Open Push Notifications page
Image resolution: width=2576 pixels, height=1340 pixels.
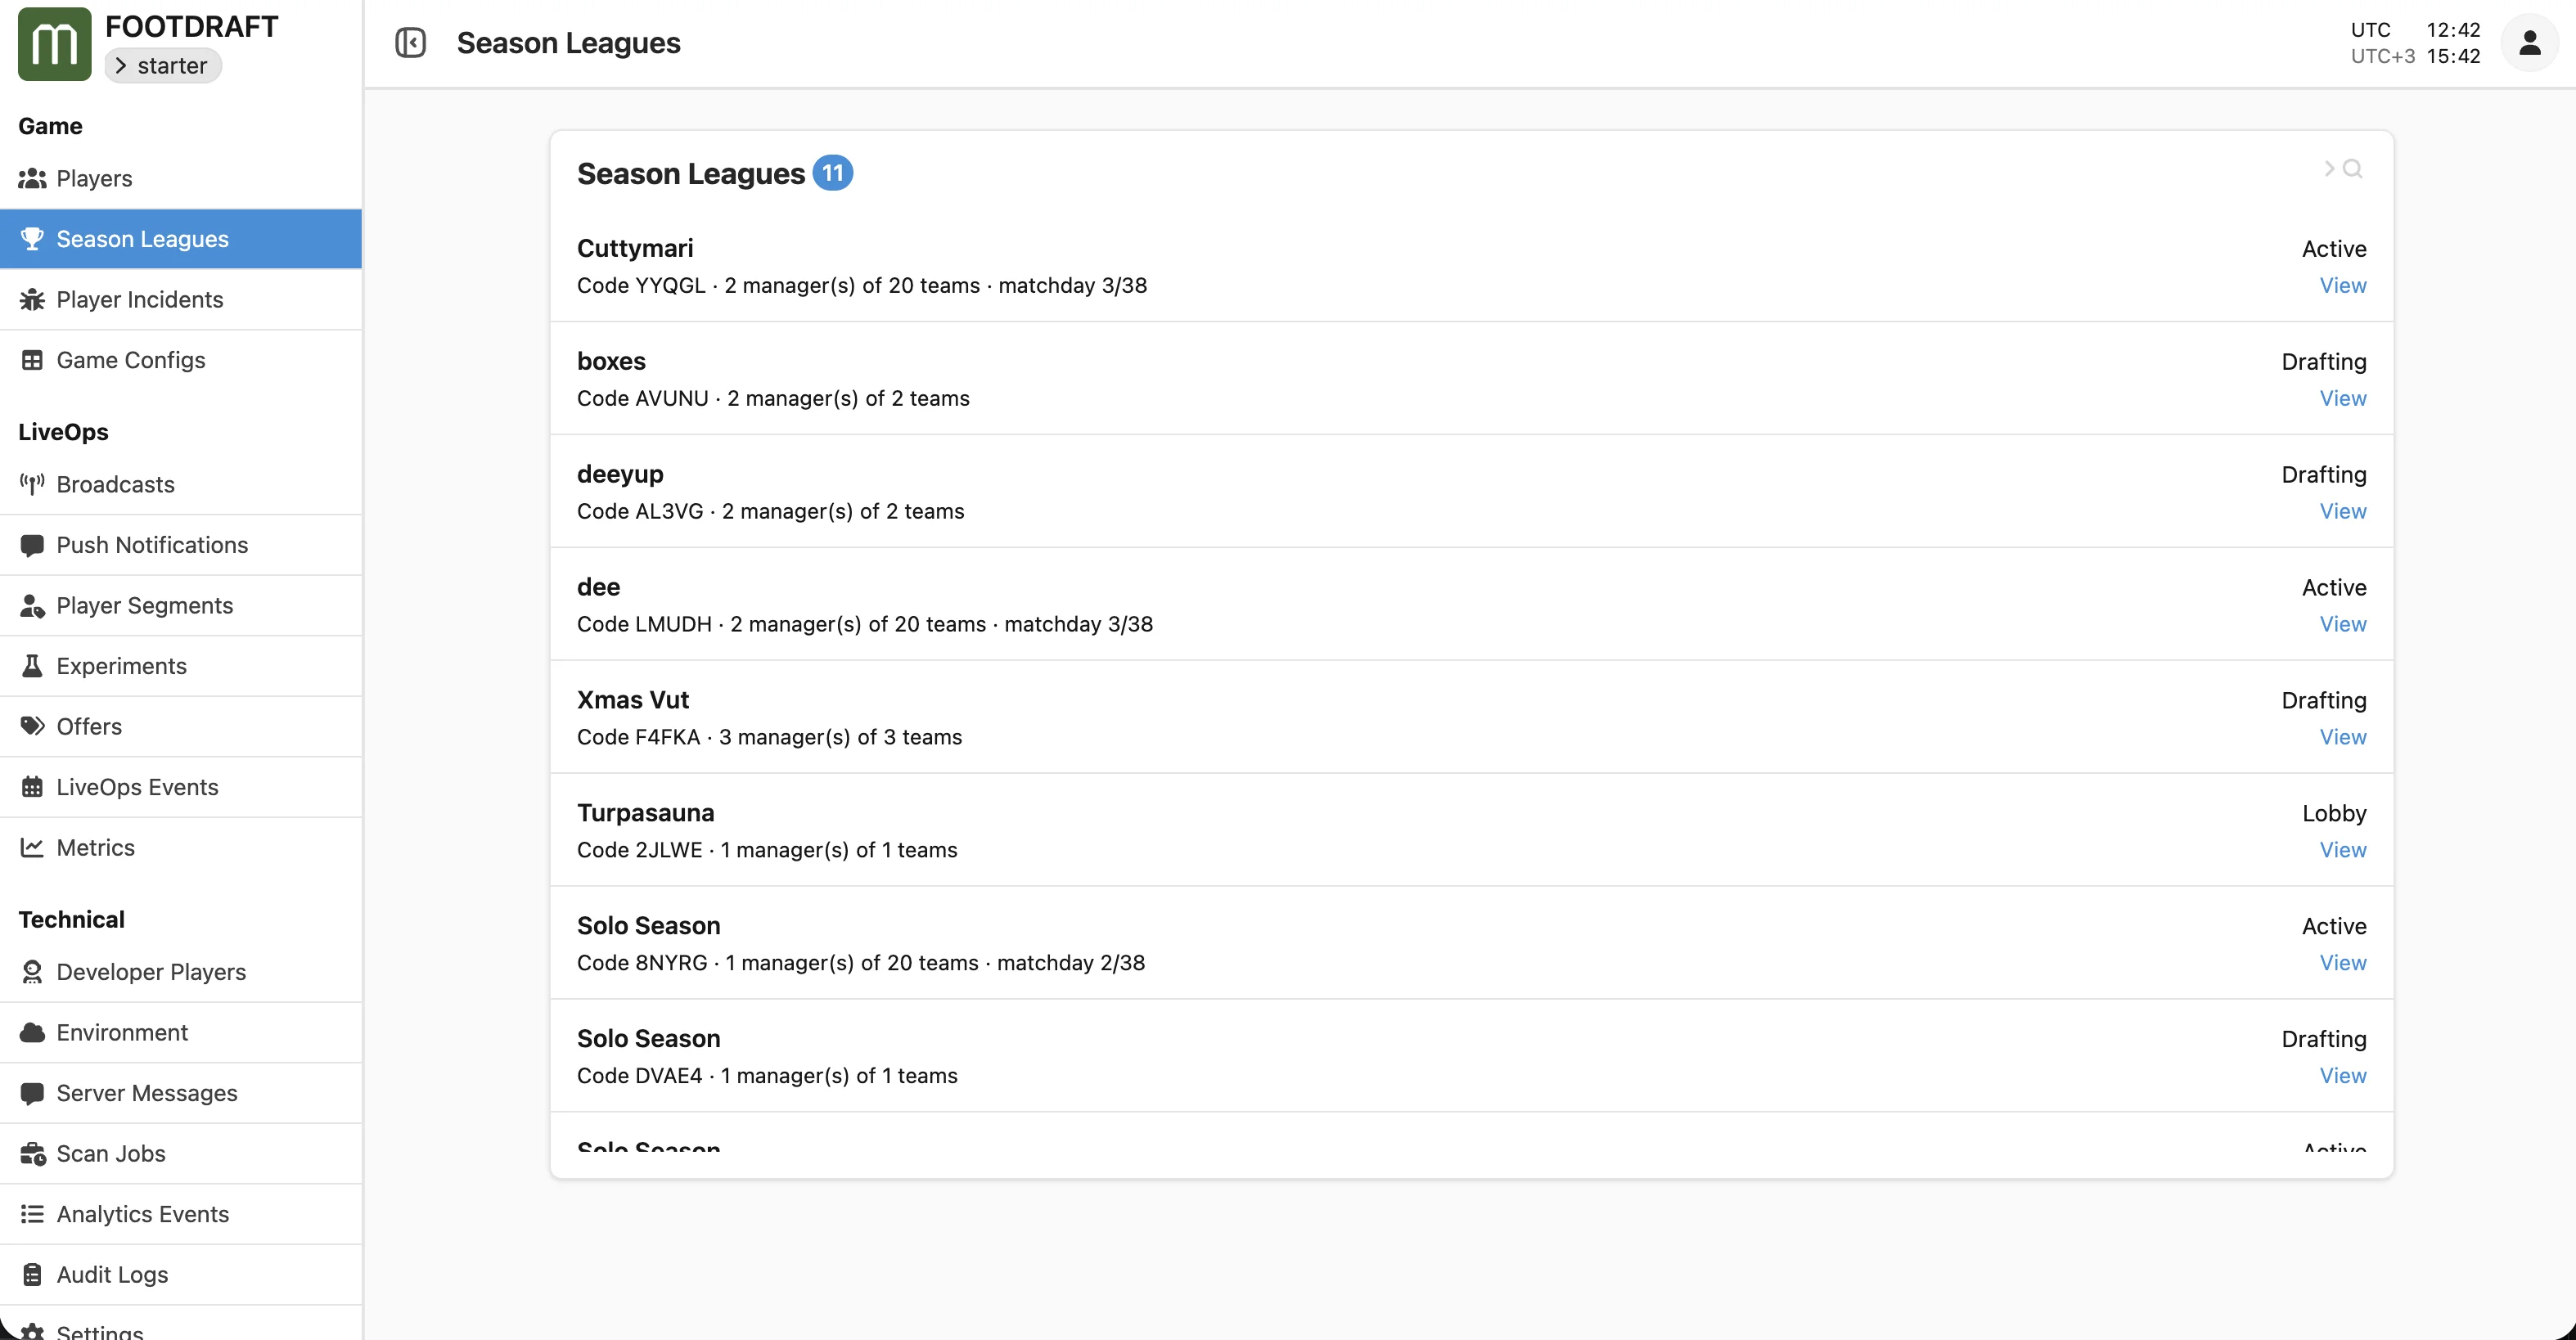coord(181,545)
